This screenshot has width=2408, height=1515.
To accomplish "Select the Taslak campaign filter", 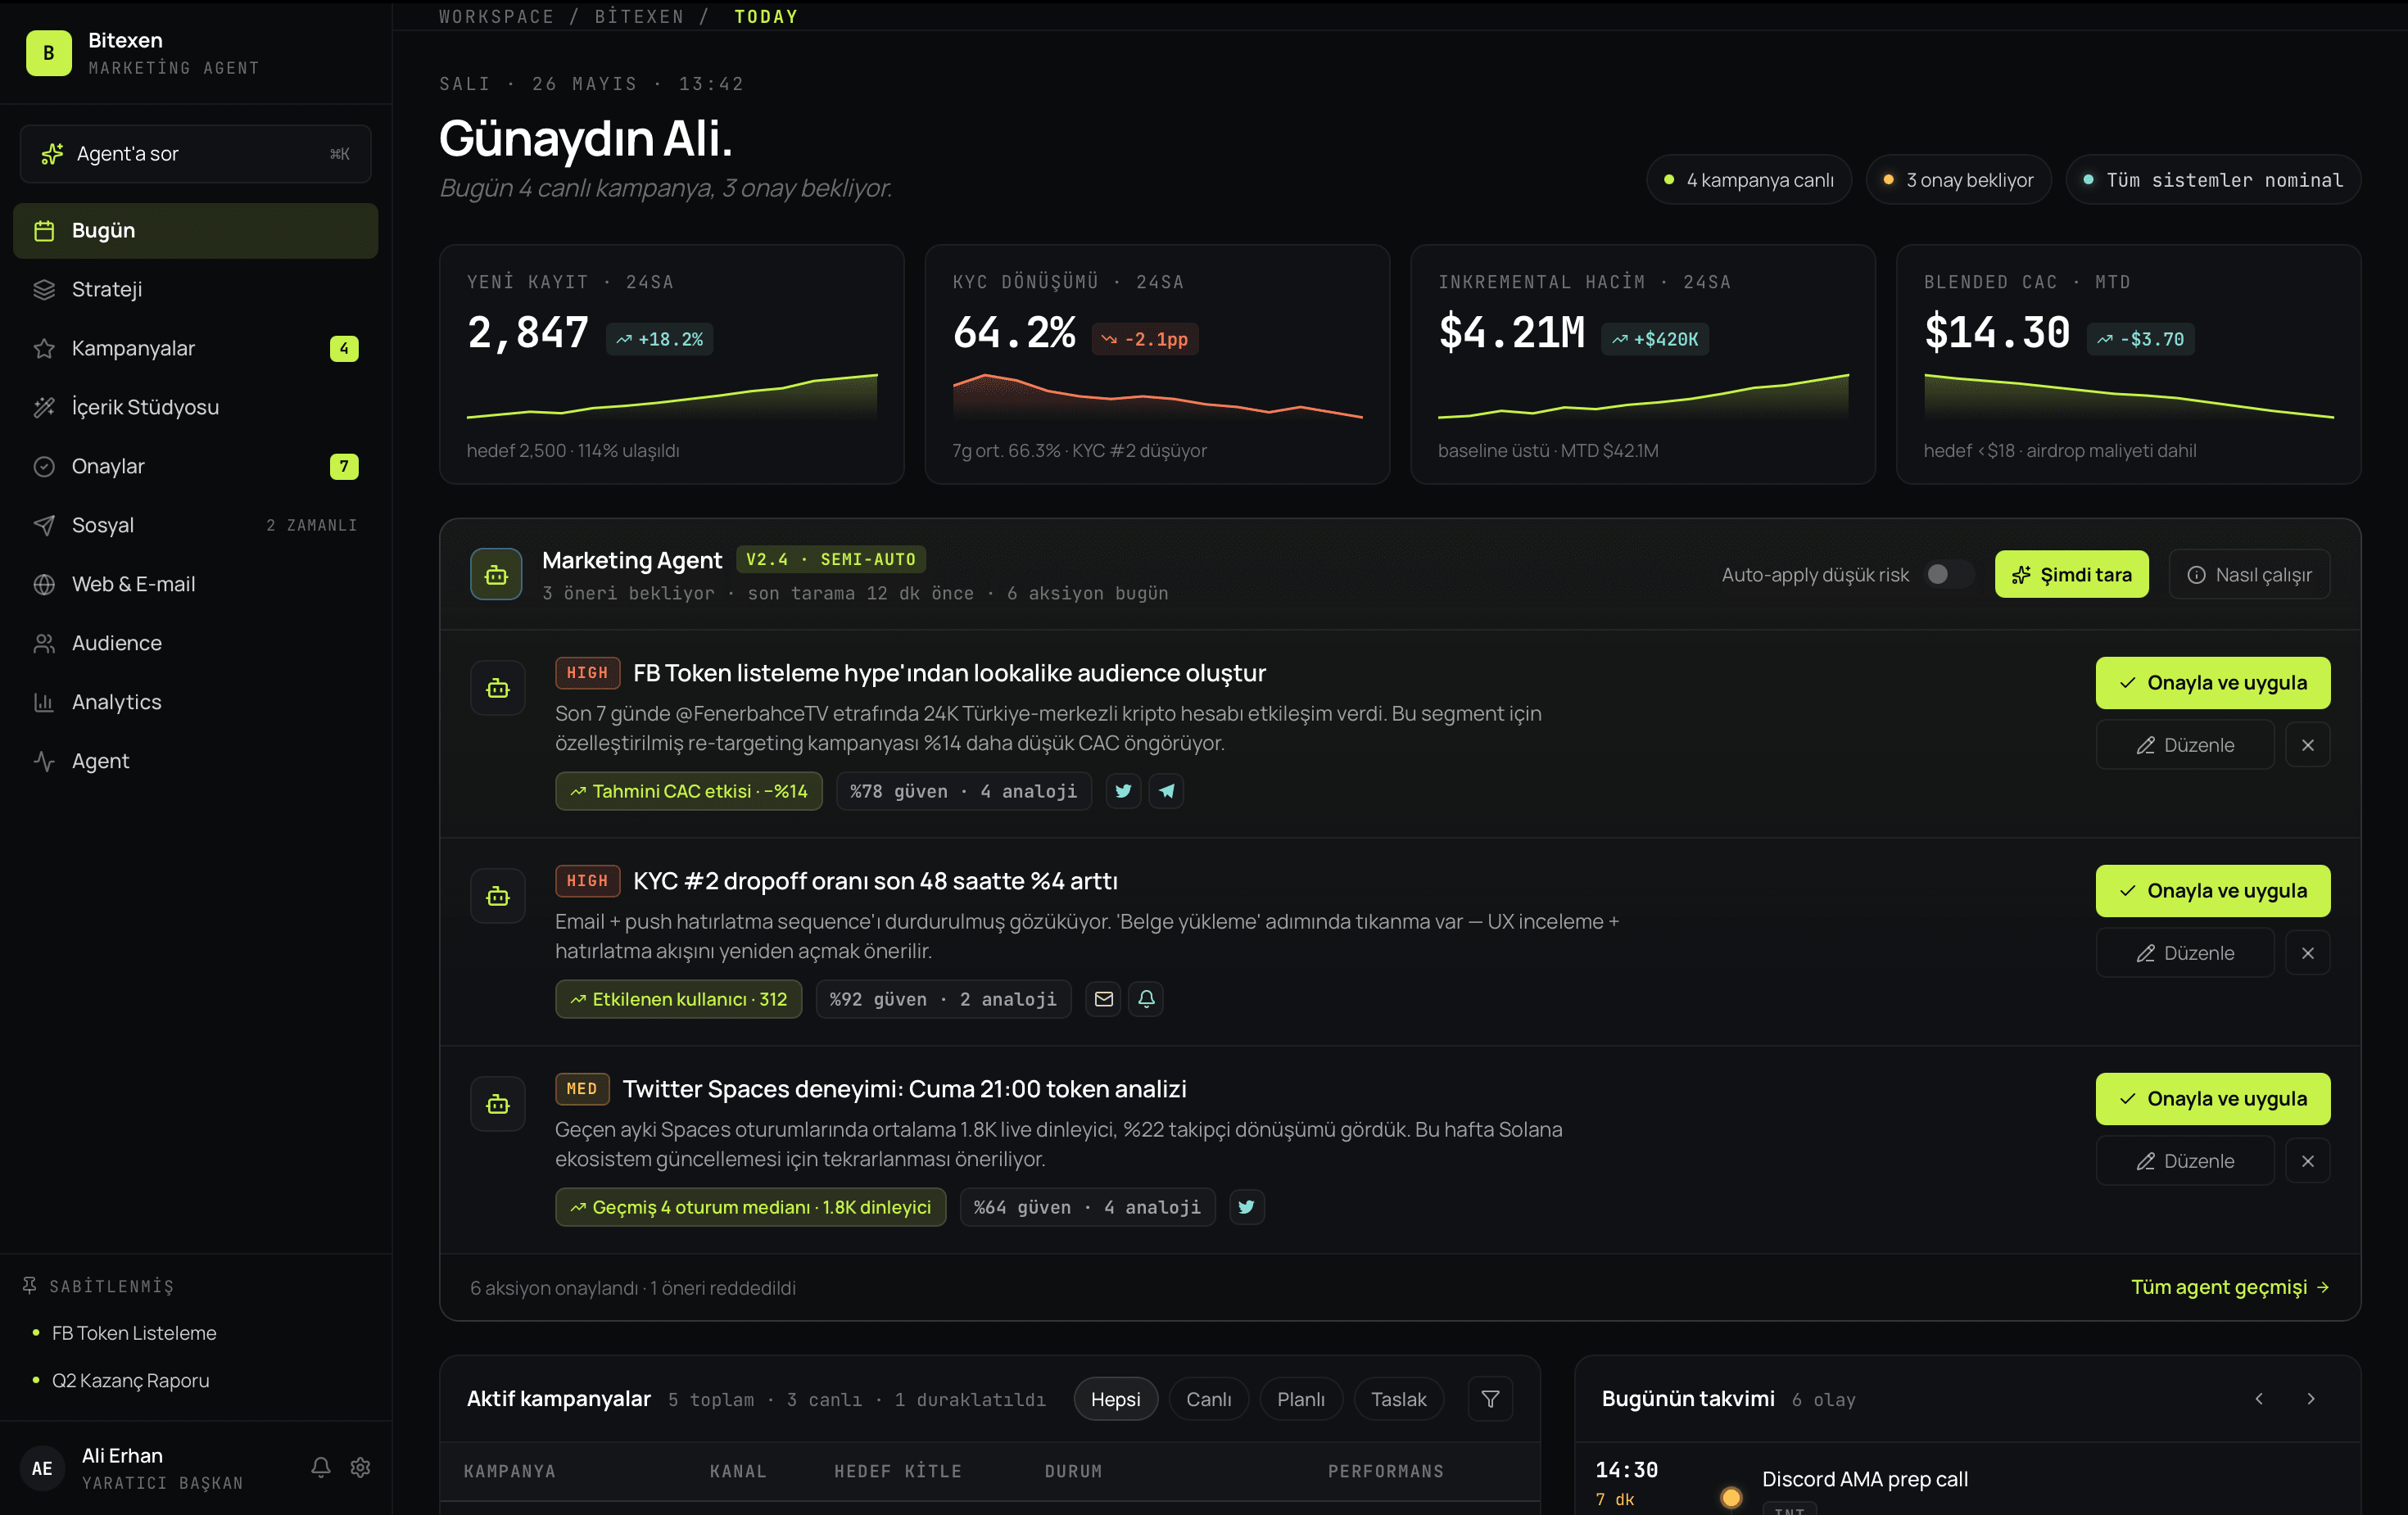I will click(x=1398, y=1399).
